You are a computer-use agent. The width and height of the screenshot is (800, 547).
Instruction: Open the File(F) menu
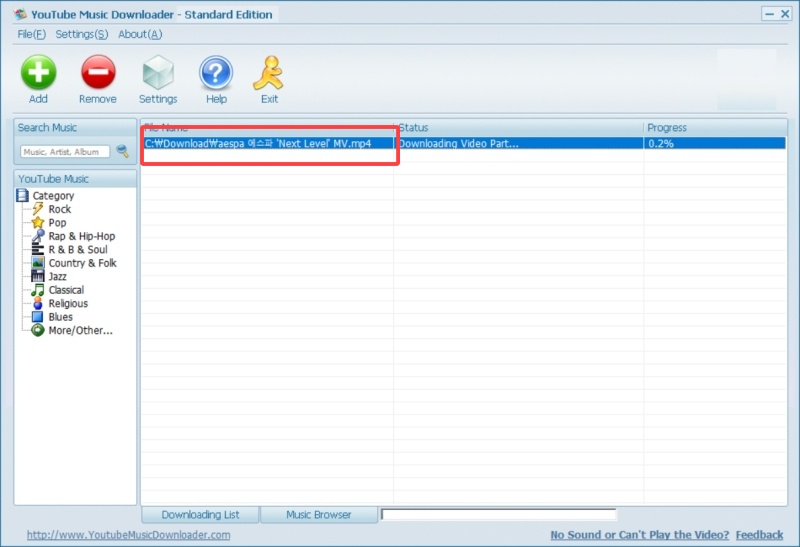tap(32, 34)
